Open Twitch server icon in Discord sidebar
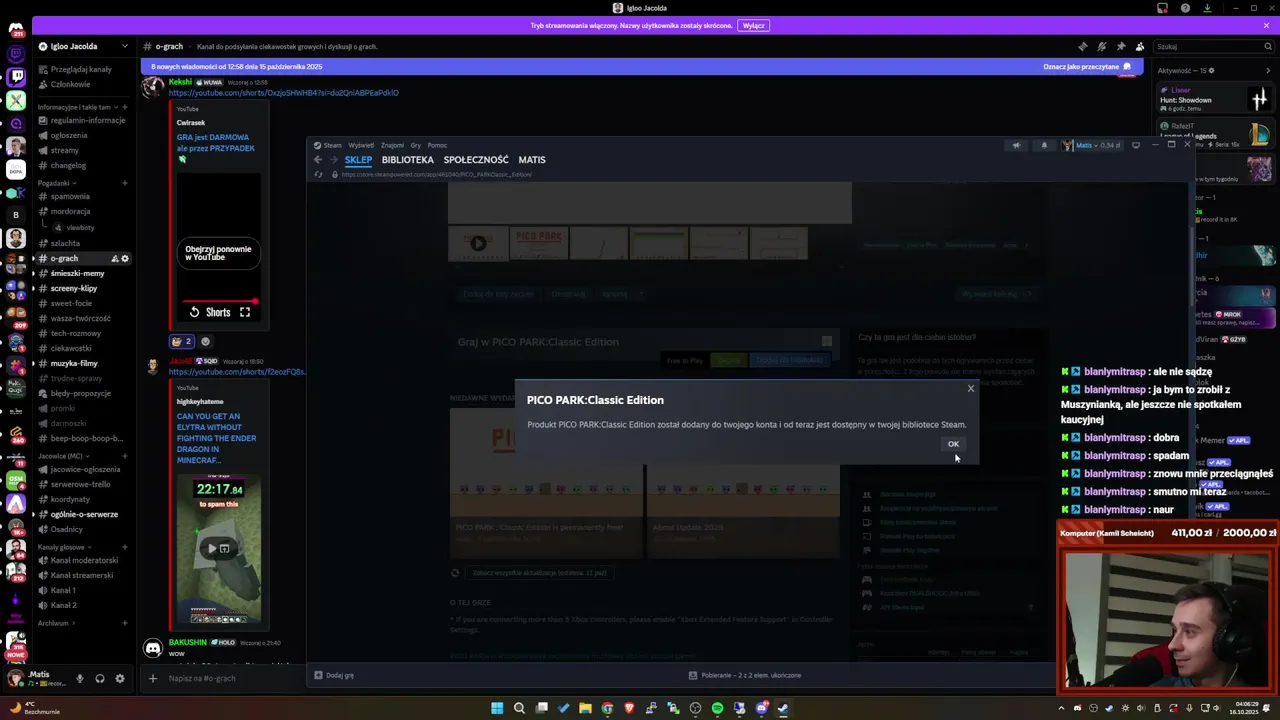1280x720 pixels. click(x=16, y=76)
